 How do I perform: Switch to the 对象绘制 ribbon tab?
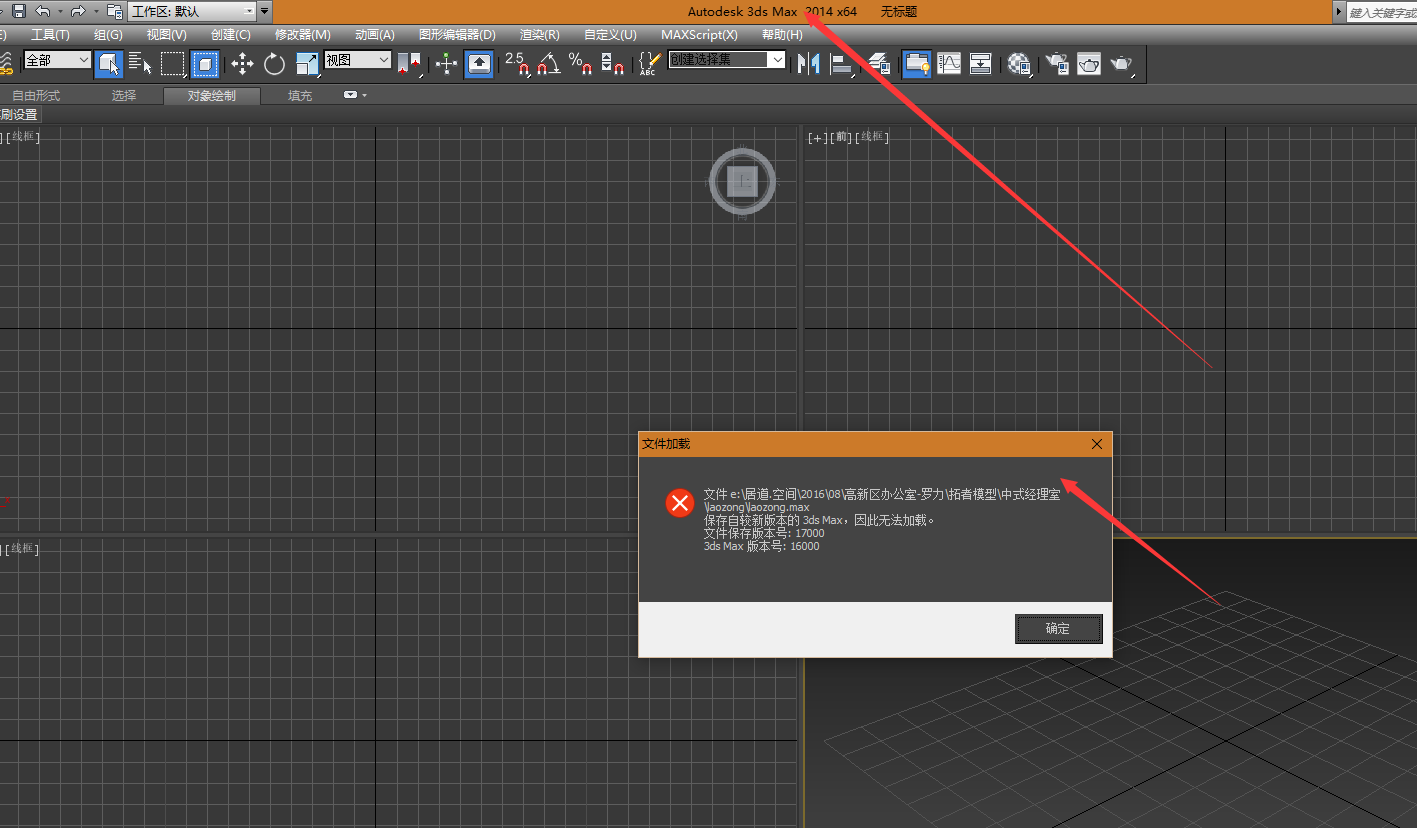pos(212,96)
